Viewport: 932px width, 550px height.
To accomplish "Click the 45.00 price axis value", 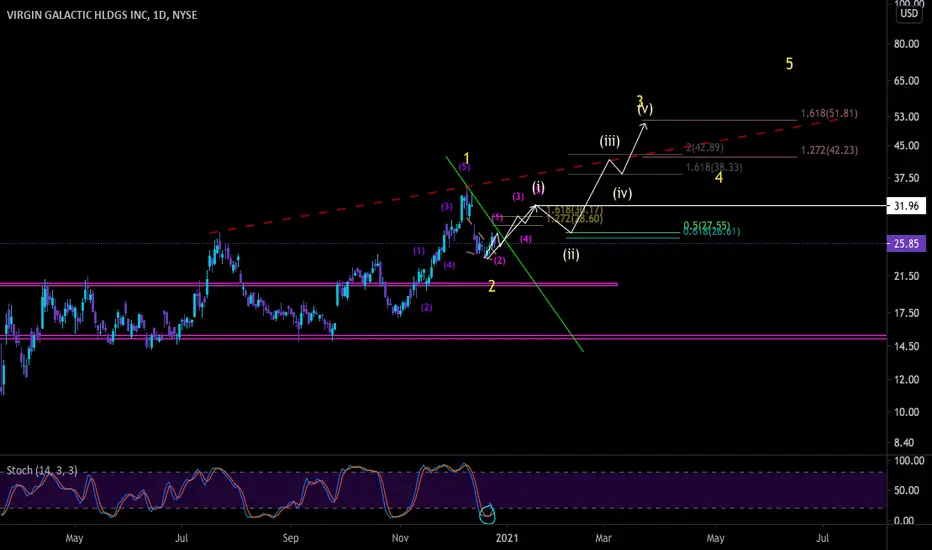I will point(906,146).
